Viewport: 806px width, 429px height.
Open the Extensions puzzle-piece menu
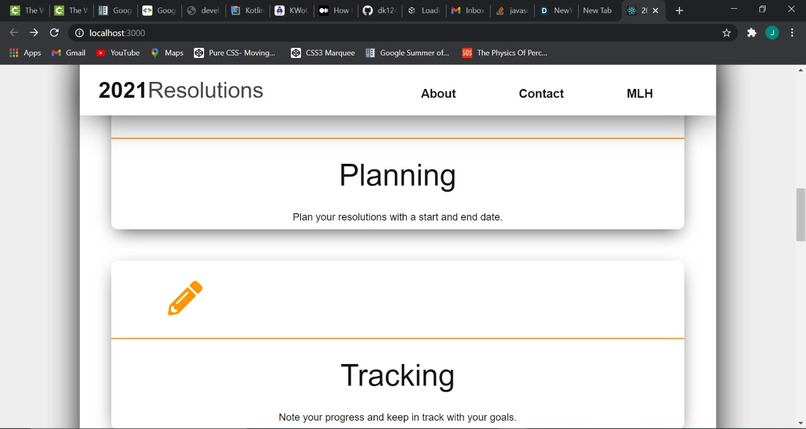coord(752,33)
